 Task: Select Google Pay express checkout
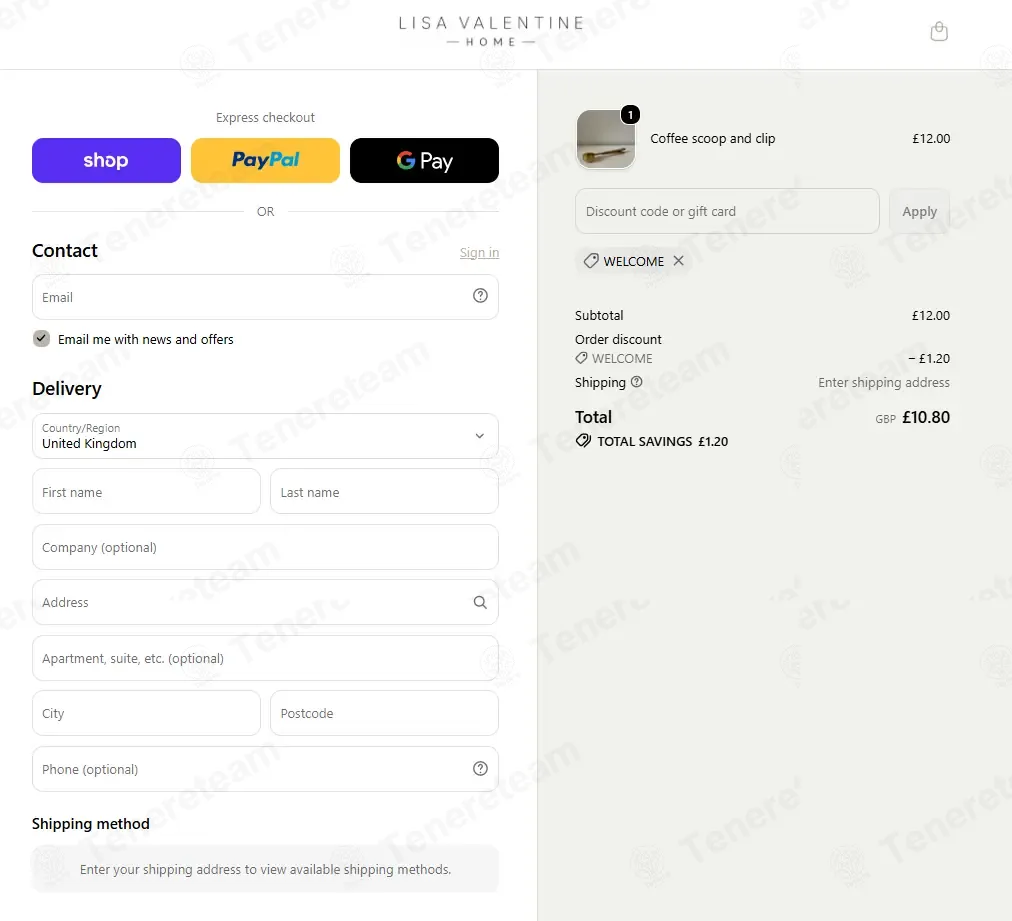(424, 160)
